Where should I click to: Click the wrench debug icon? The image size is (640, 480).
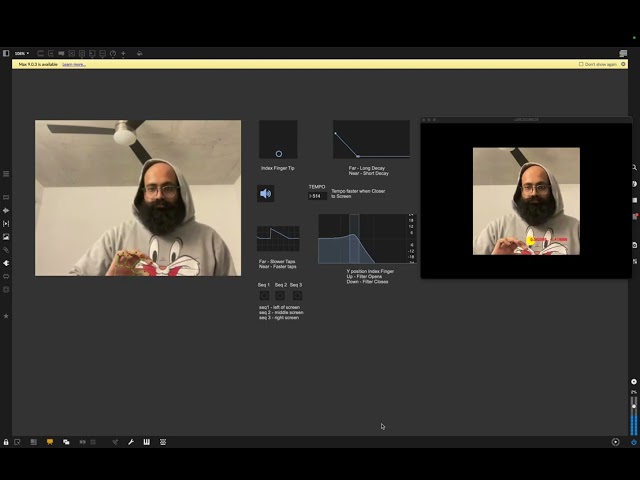coord(131,442)
